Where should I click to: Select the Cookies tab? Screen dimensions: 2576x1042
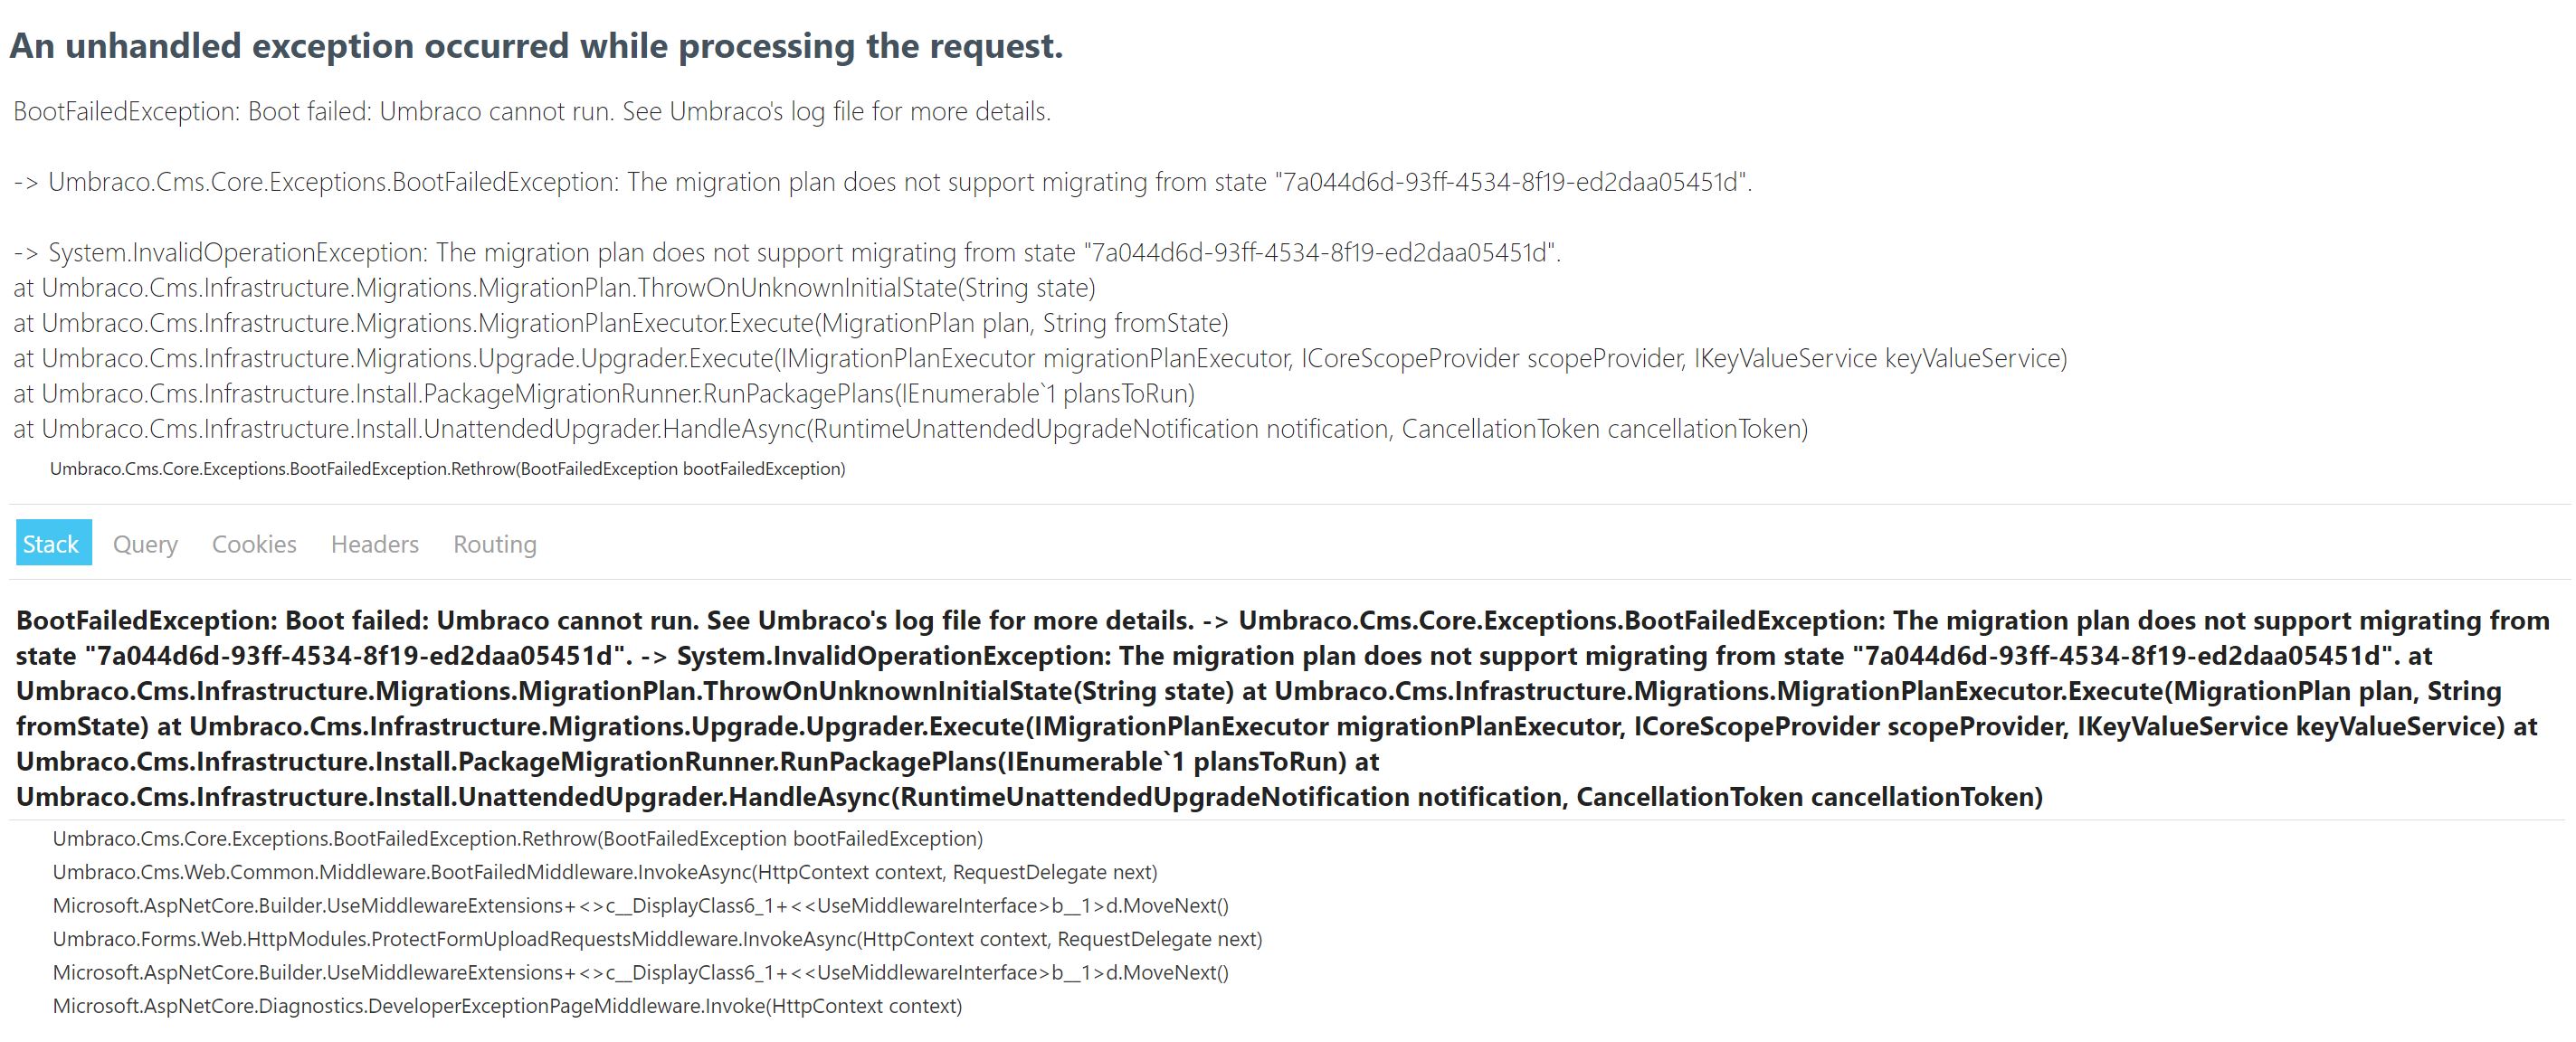[254, 543]
